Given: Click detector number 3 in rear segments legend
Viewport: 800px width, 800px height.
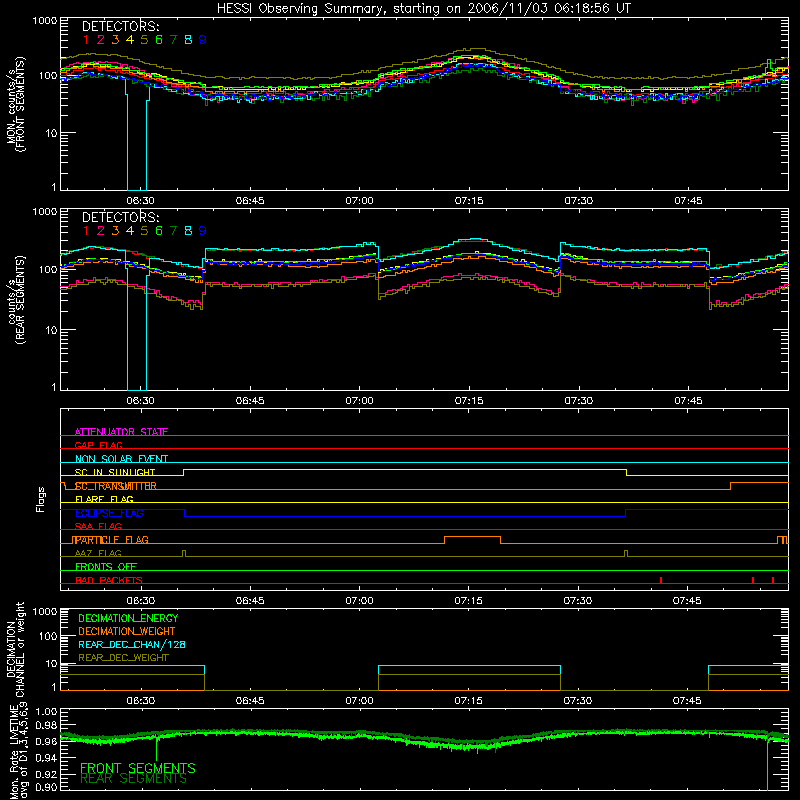Looking at the screenshot, I should (115, 231).
